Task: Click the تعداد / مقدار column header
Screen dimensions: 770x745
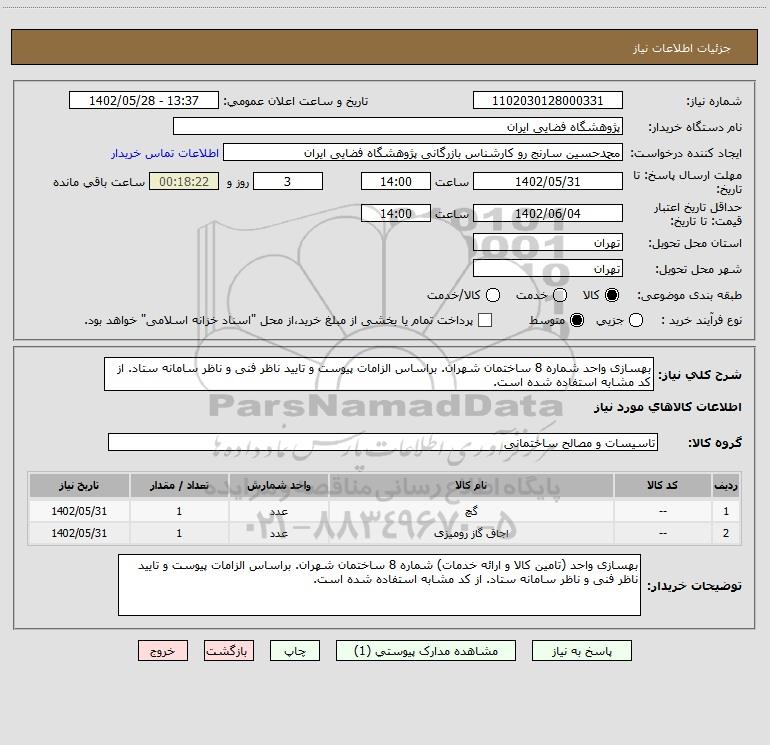Action: pos(179,485)
